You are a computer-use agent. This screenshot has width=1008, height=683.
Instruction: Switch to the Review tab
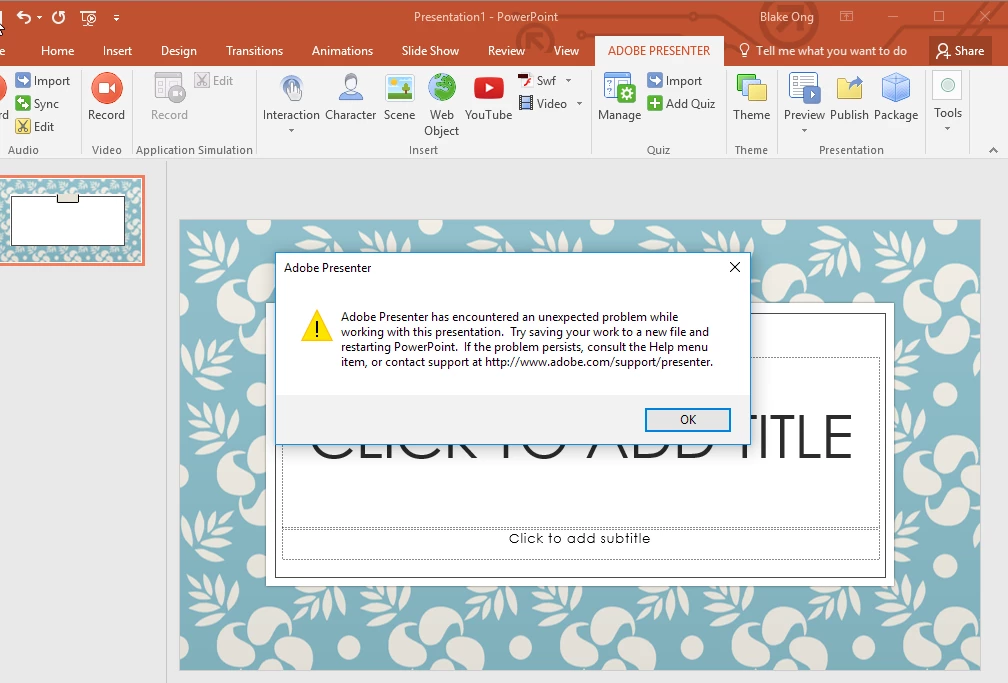click(x=506, y=51)
